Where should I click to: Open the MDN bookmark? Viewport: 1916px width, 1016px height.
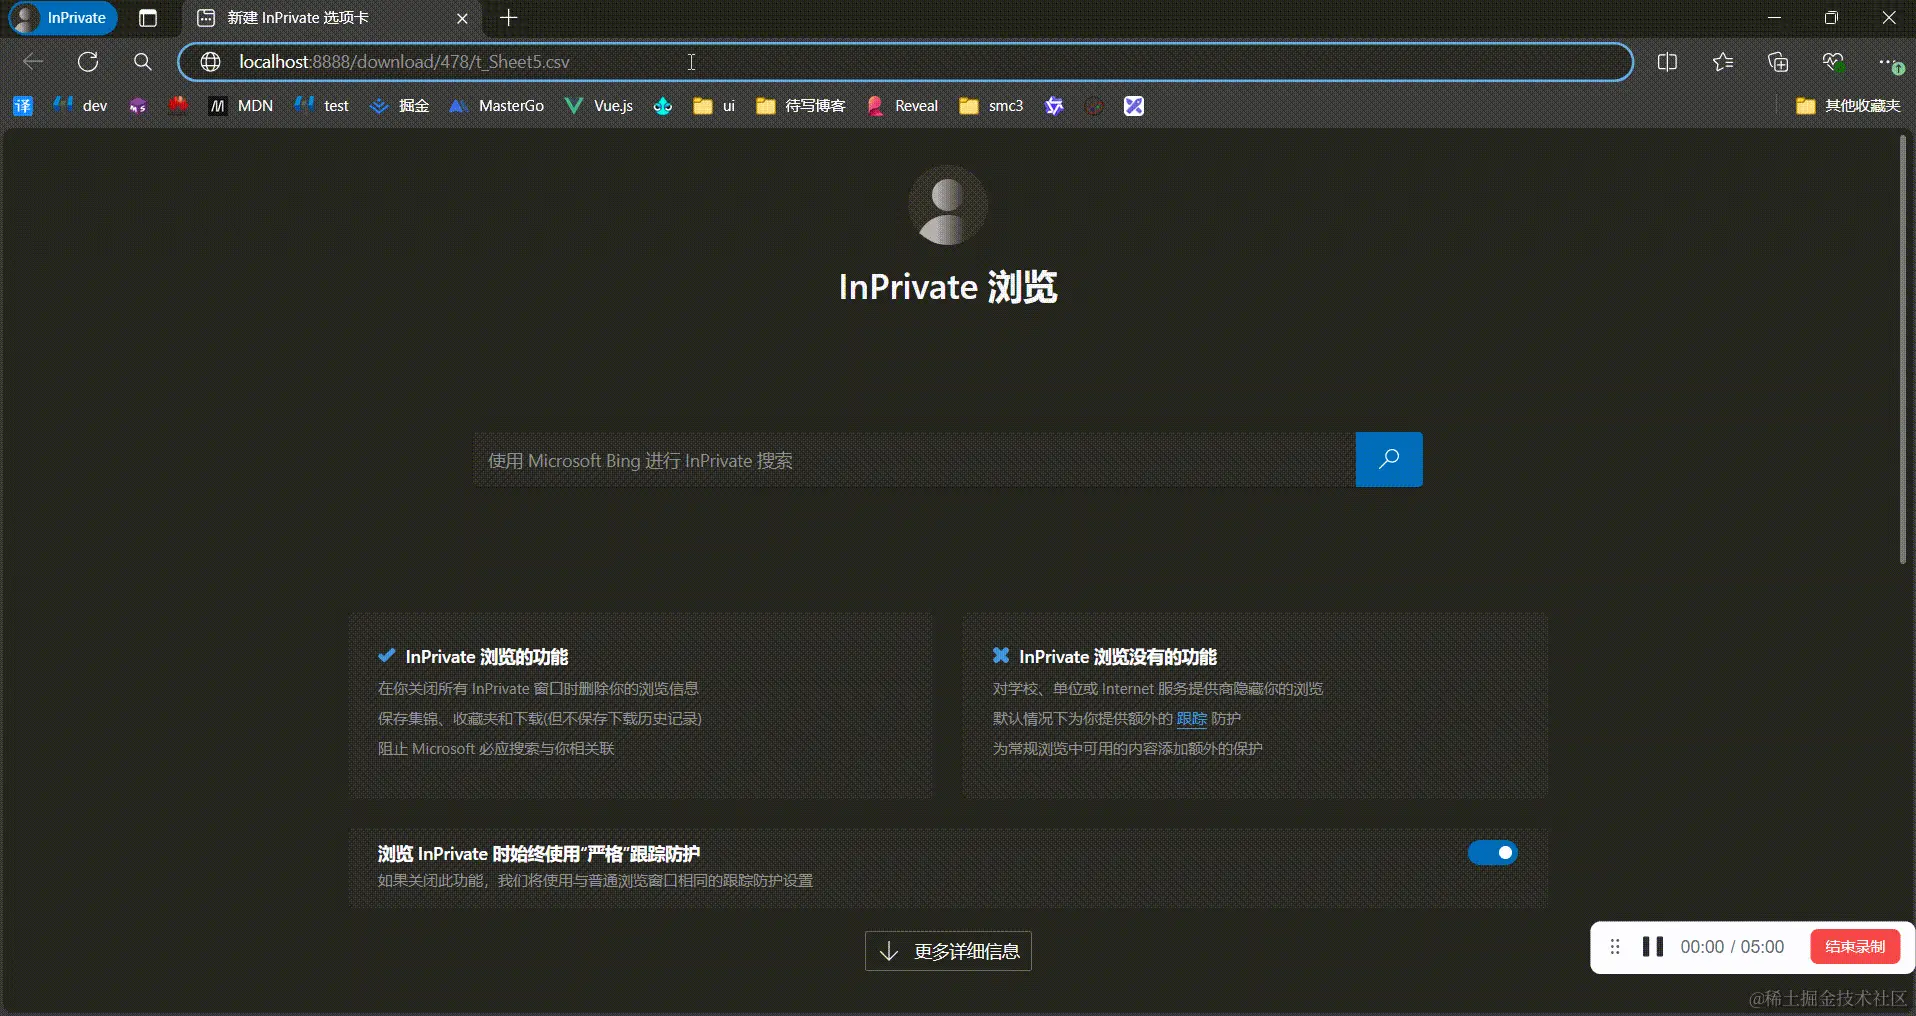tap(241, 106)
